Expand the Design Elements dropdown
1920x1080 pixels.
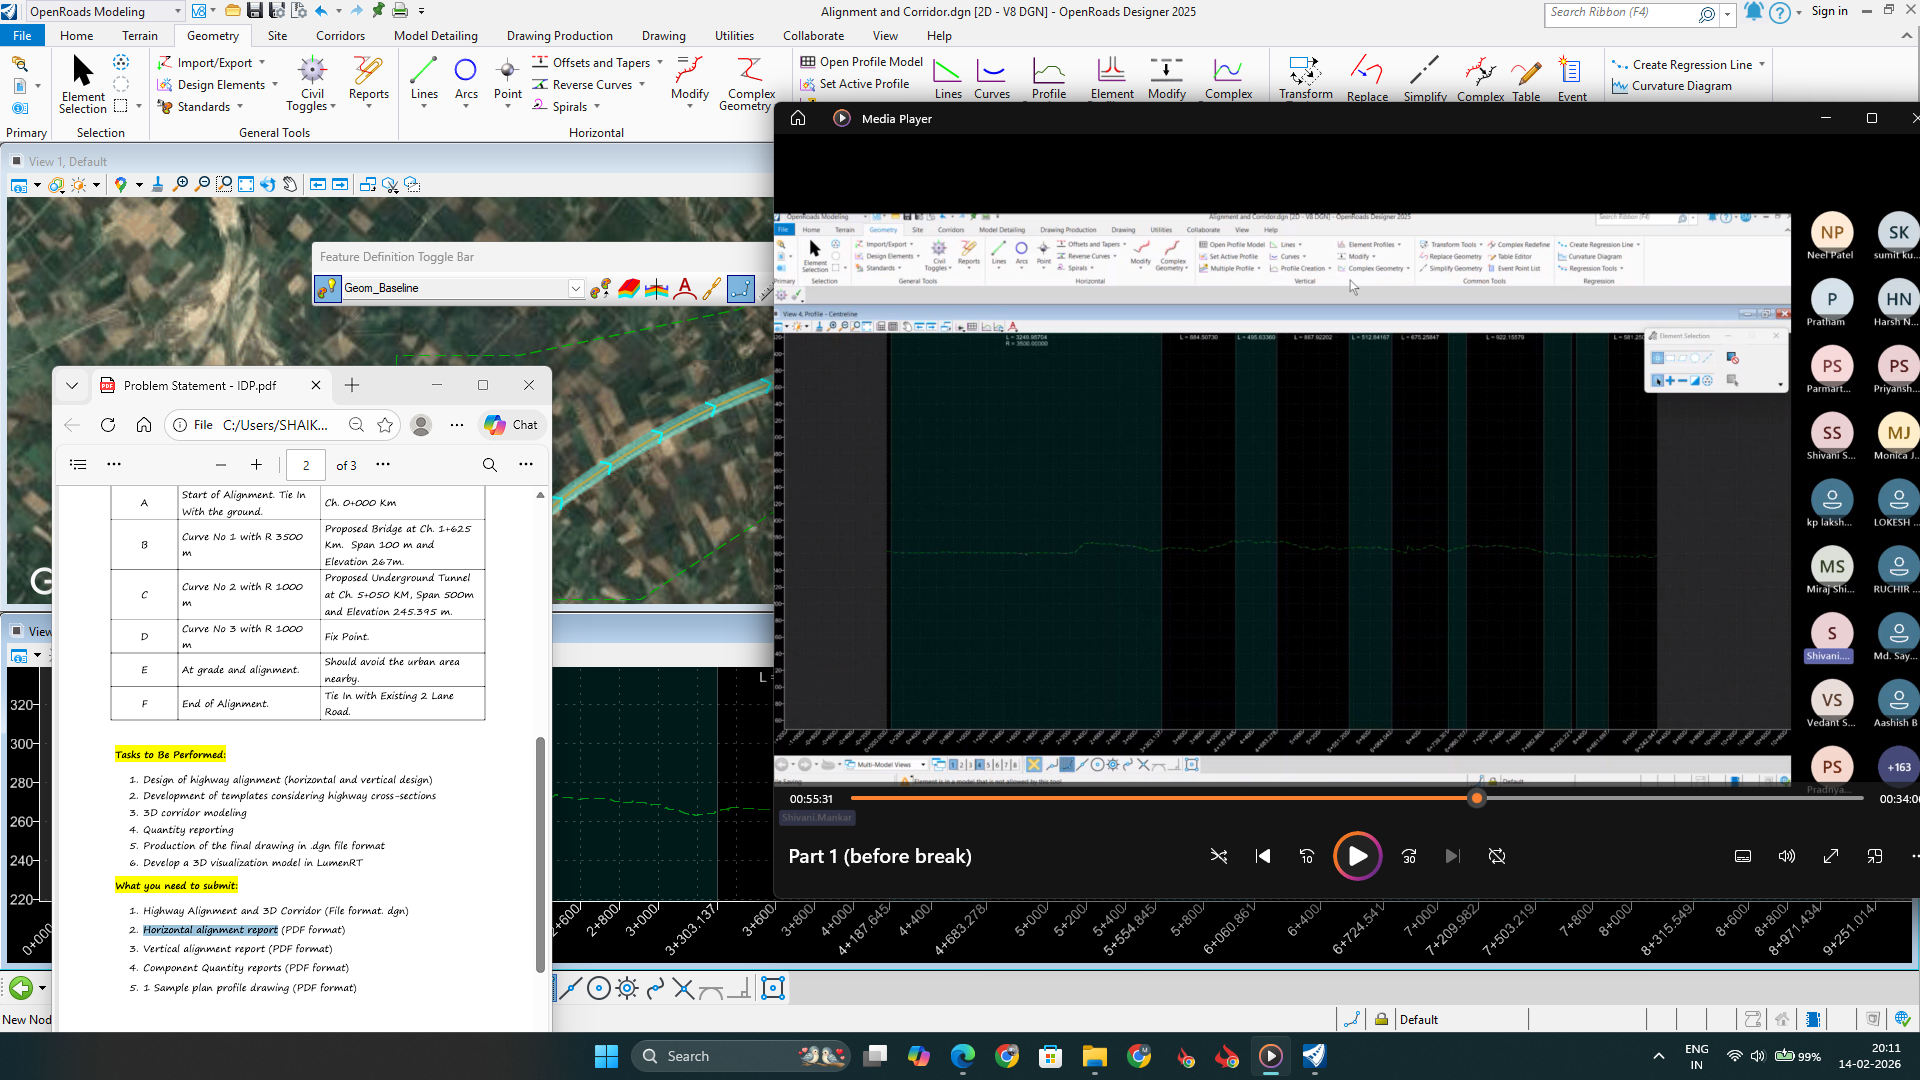coord(274,85)
